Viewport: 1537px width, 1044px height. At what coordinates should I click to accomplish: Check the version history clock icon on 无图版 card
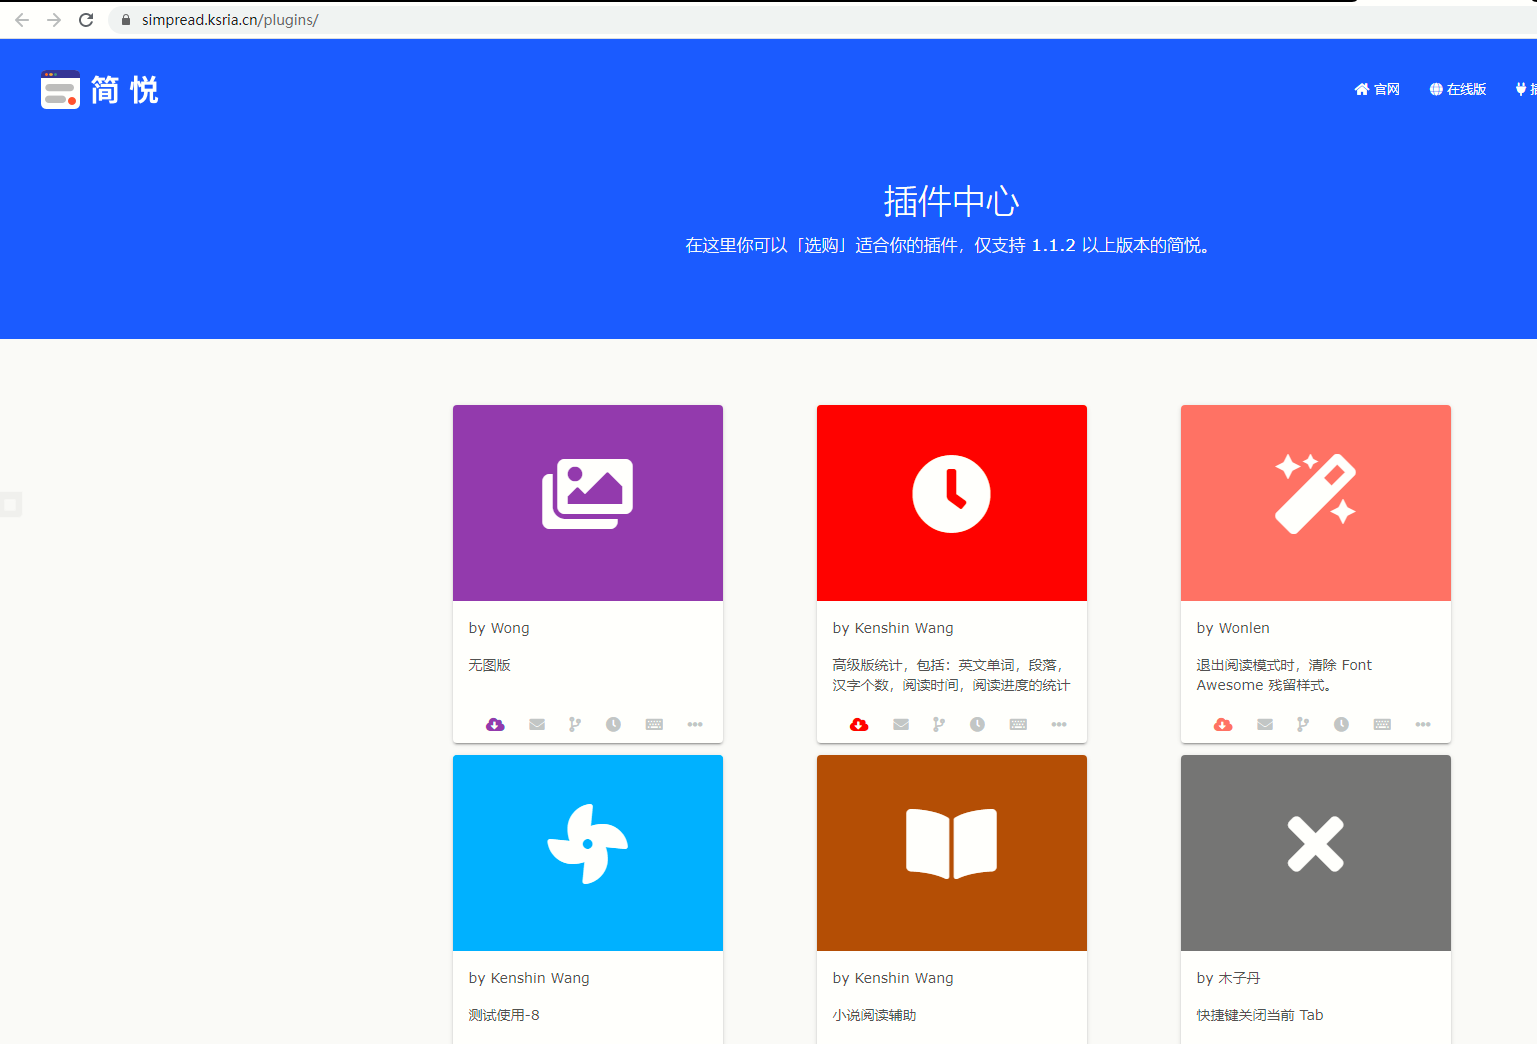pos(613,724)
